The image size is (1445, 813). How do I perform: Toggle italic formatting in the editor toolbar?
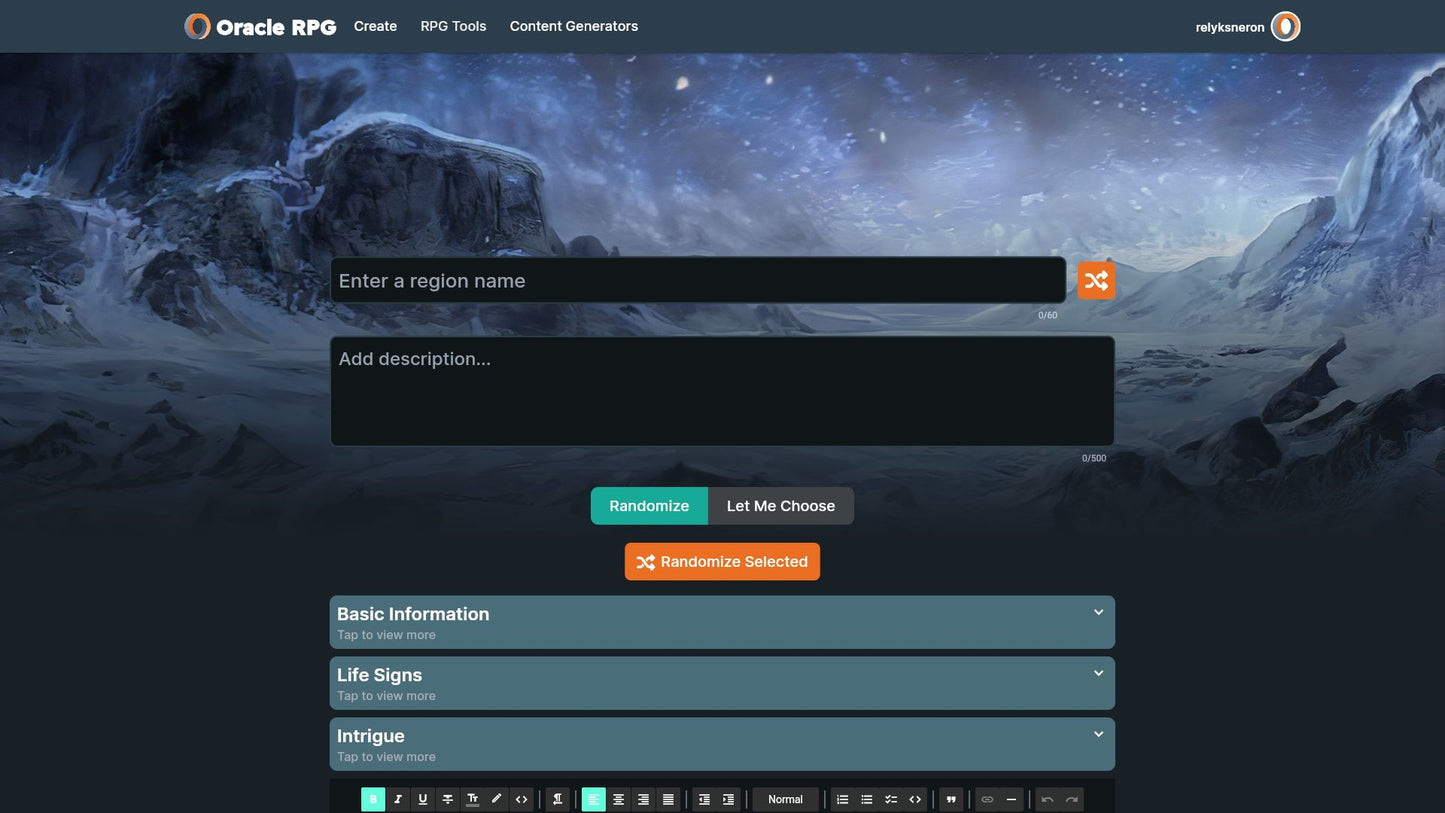pyautogui.click(x=397, y=799)
